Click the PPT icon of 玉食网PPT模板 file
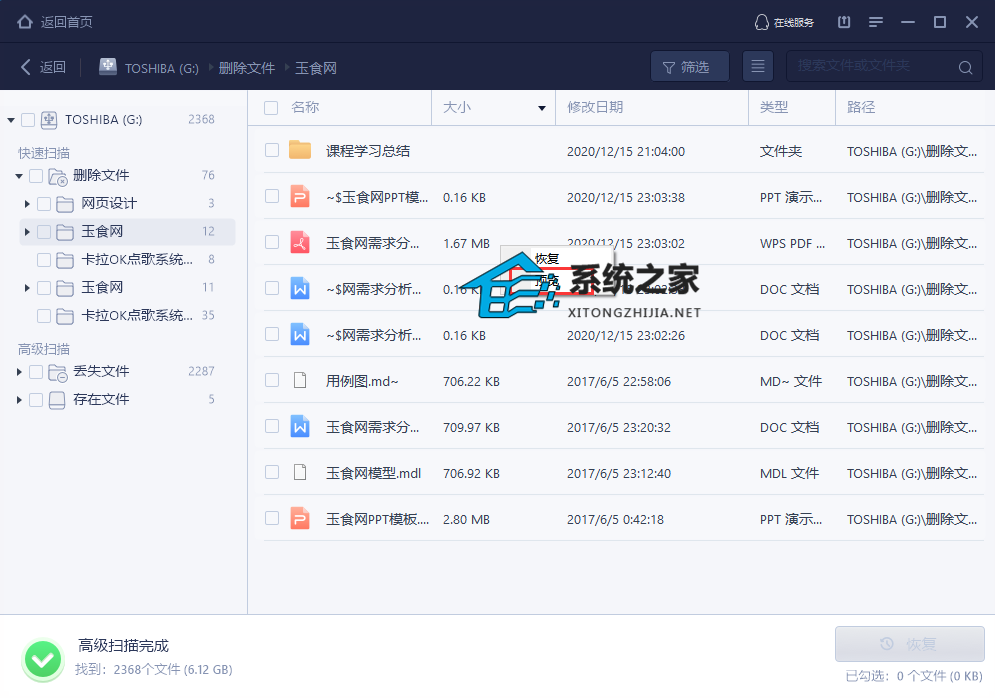This screenshot has height=698, width=995. 300,519
